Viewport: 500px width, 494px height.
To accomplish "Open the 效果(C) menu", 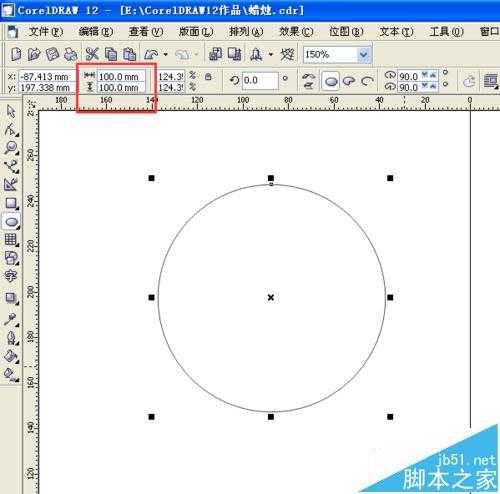I will (x=296, y=32).
